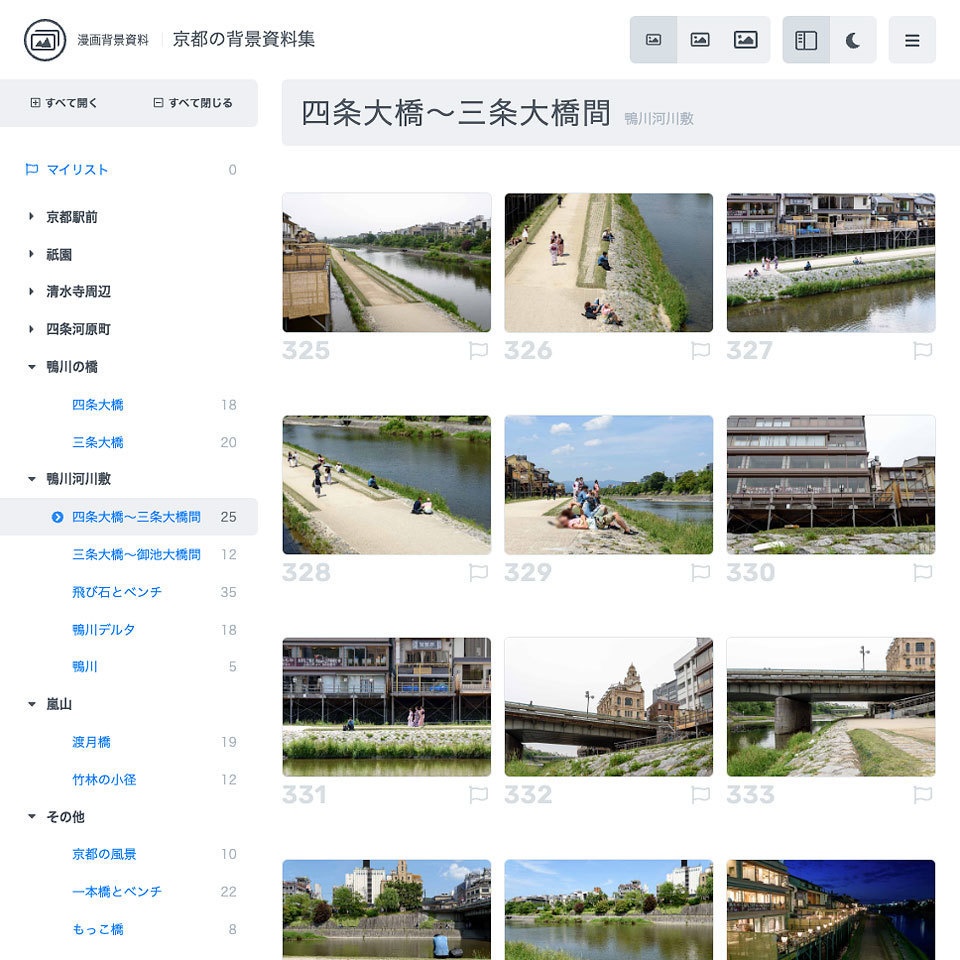The width and height of the screenshot is (960, 960).
Task: Click the マイリスト flag icon
Action: tap(30, 170)
